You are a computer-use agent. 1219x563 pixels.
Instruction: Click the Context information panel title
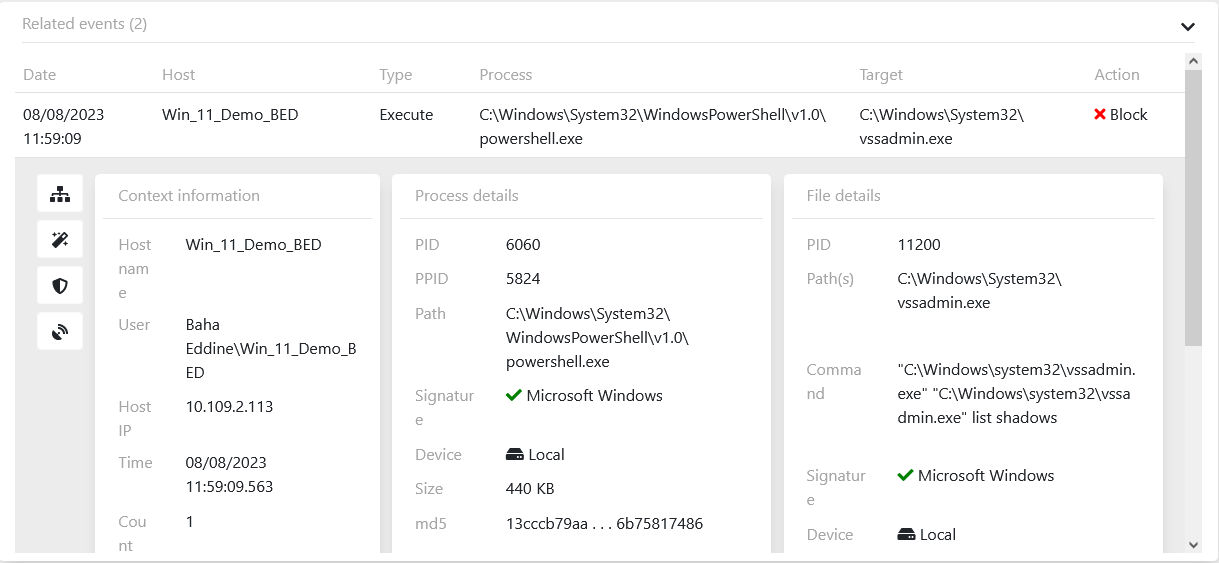pyautogui.click(x=189, y=196)
